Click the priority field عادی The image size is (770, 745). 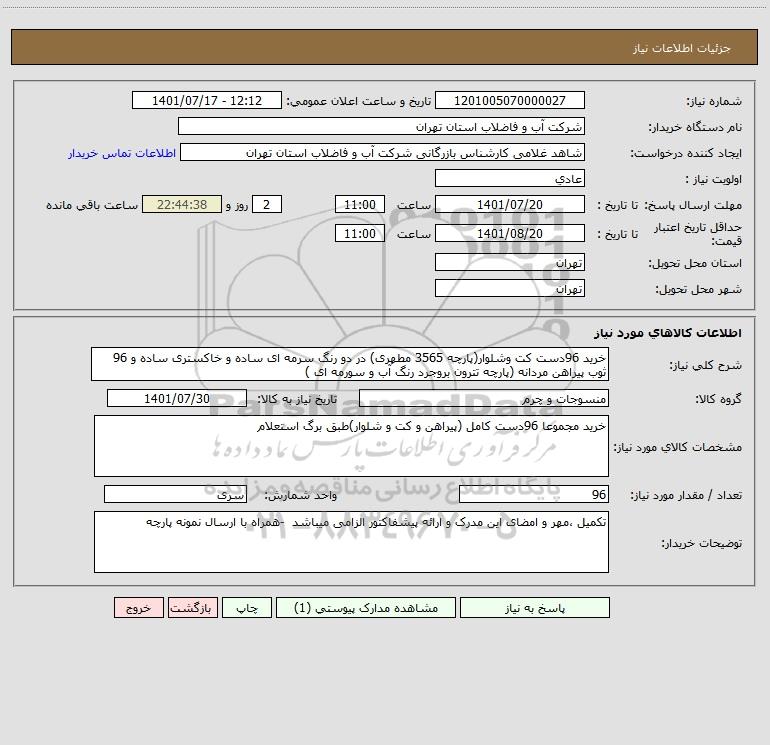click(510, 178)
